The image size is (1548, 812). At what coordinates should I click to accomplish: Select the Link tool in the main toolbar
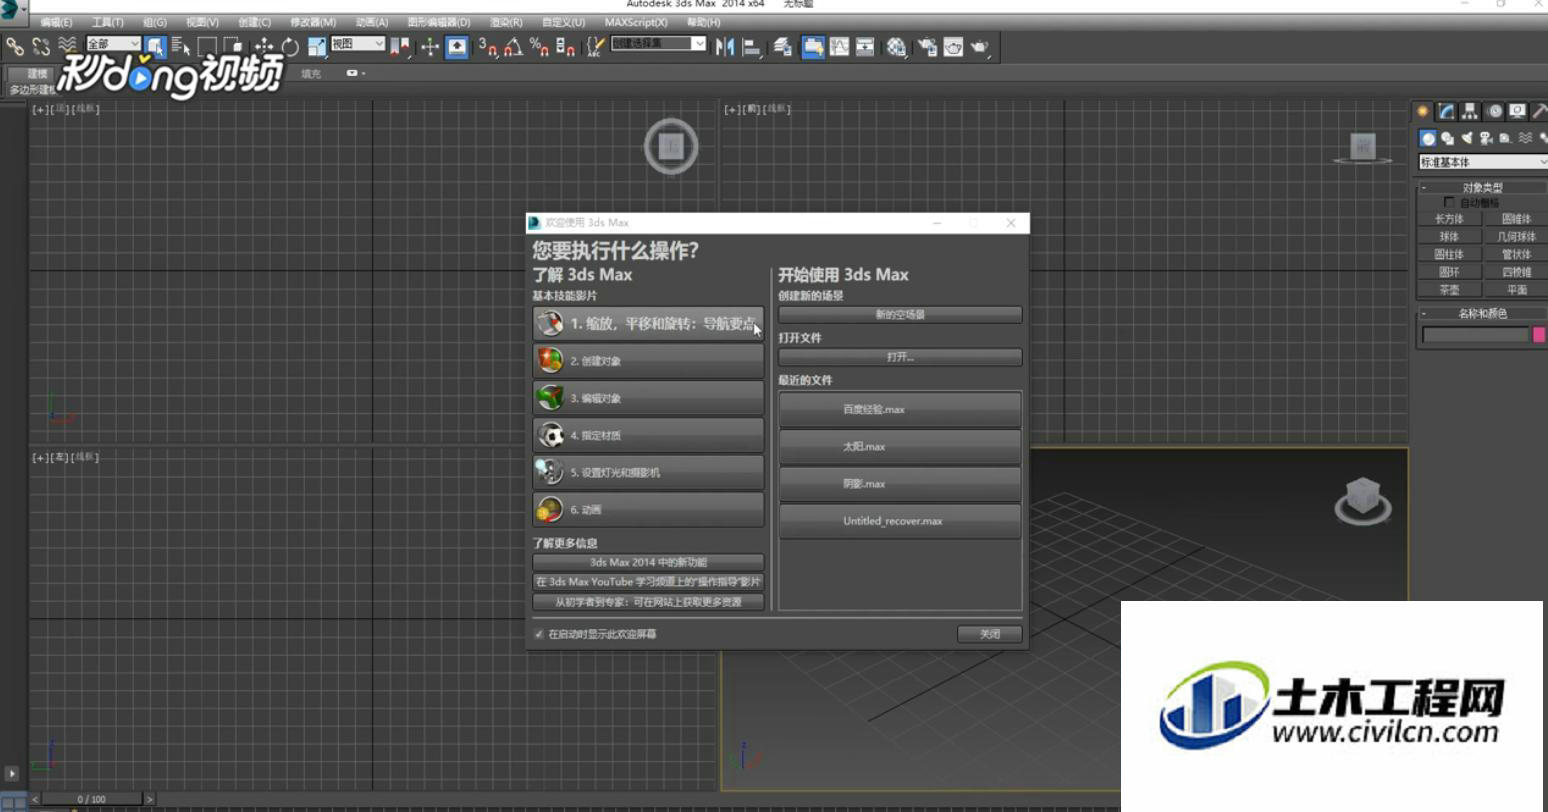pyautogui.click(x=14, y=46)
